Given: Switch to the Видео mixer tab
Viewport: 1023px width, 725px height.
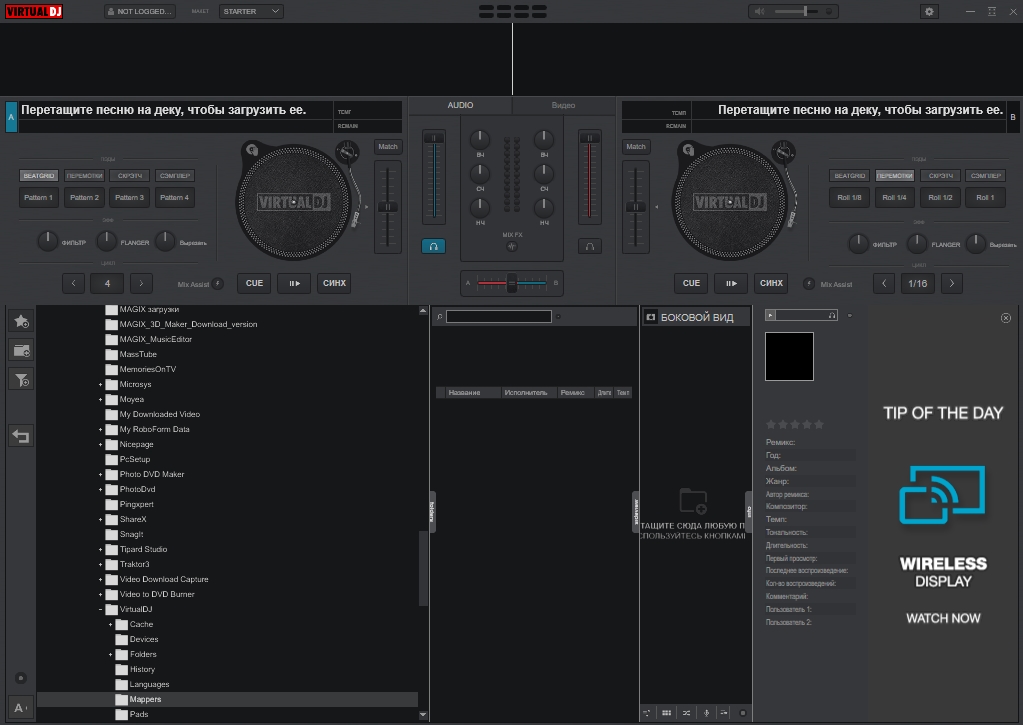Looking at the screenshot, I should [563, 105].
